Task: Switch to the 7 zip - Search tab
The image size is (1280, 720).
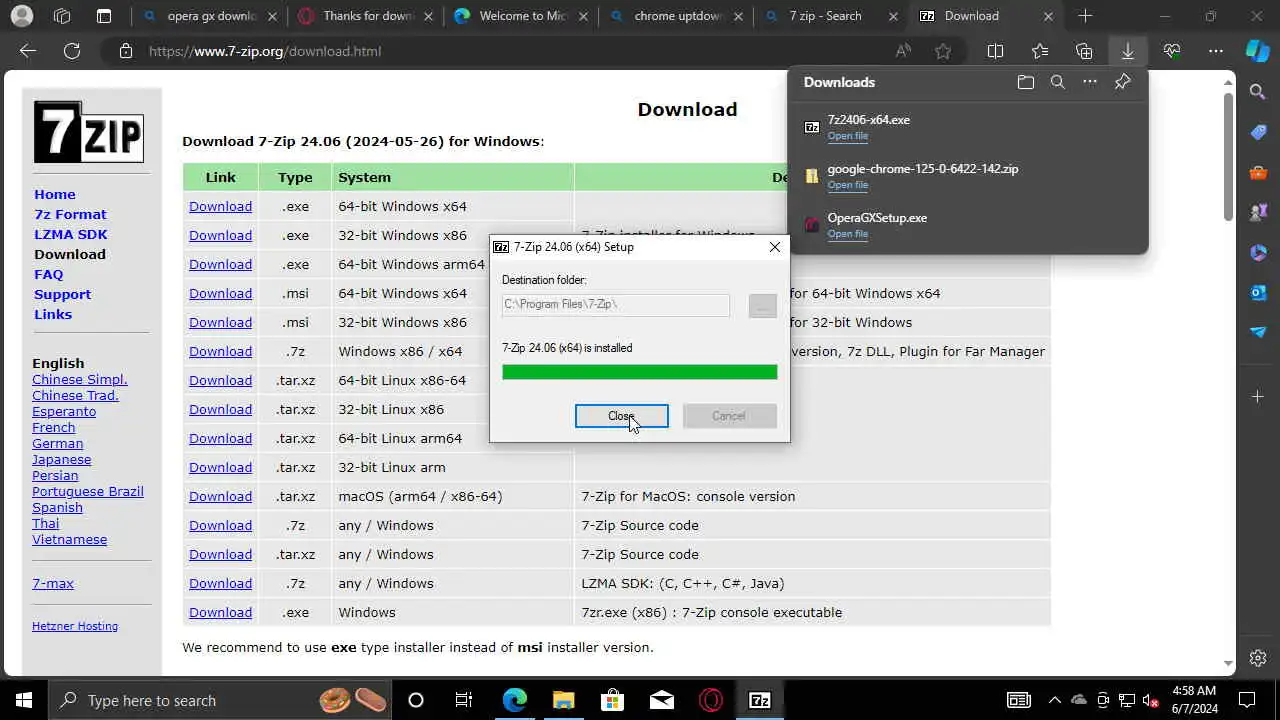Action: coord(830,16)
